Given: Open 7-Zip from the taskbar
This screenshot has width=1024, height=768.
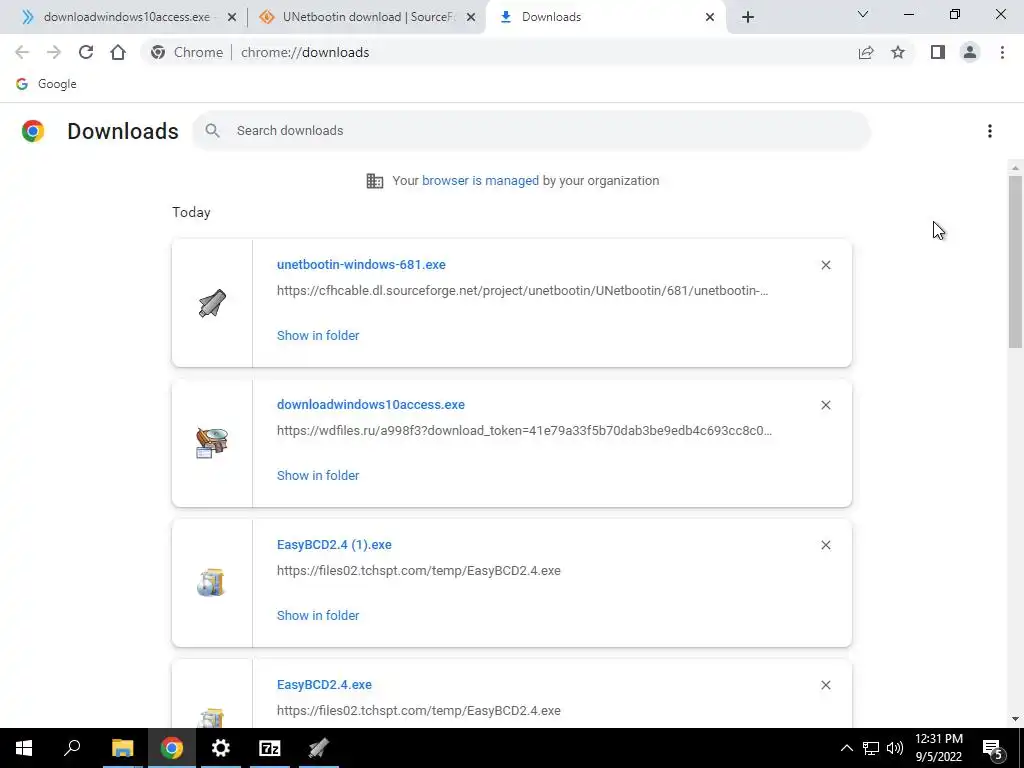Looking at the screenshot, I should point(270,748).
